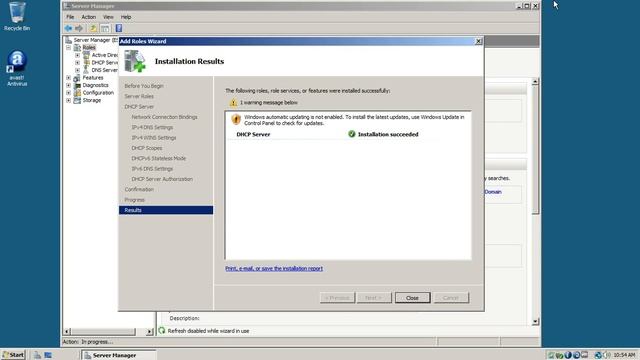The width and height of the screenshot is (640, 360).
Task: Click the Roles node icon in tree
Action: coord(77,47)
